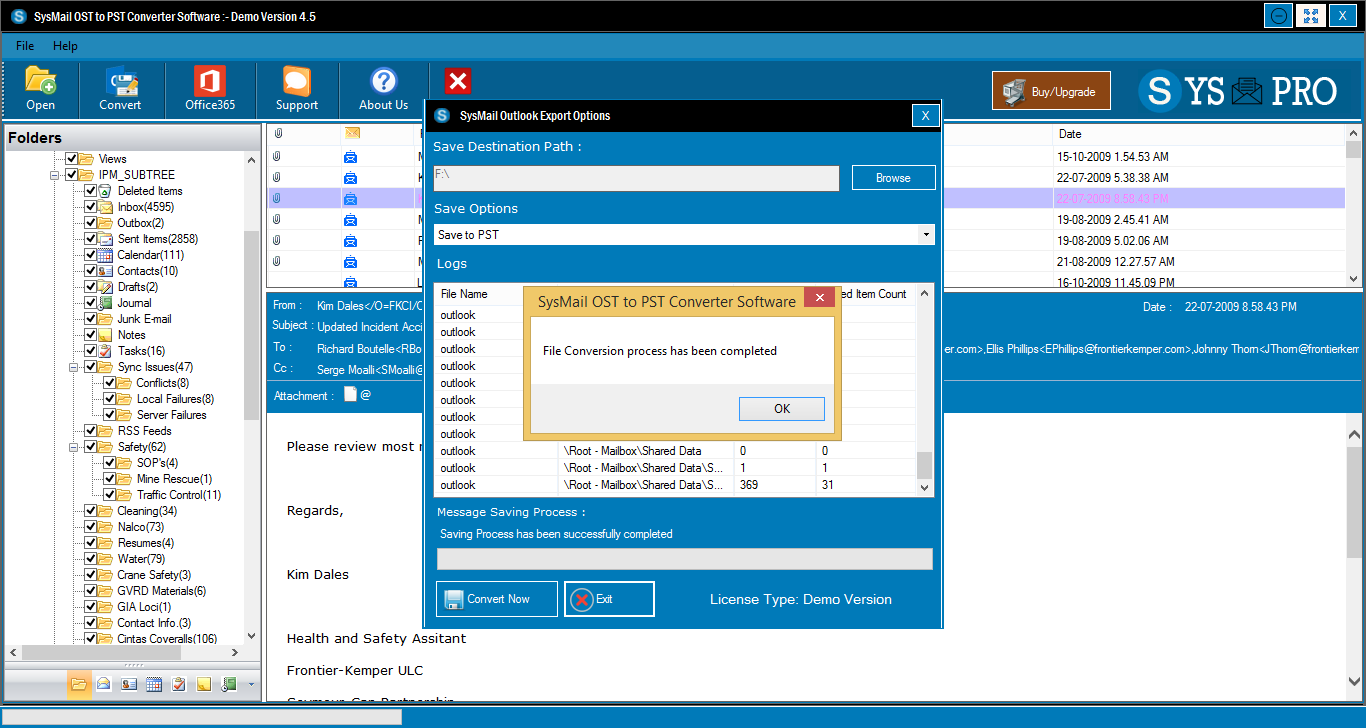The image size is (1366, 728).
Task: Click the Browse button
Action: pyautogui.click(x=893, y=178)
